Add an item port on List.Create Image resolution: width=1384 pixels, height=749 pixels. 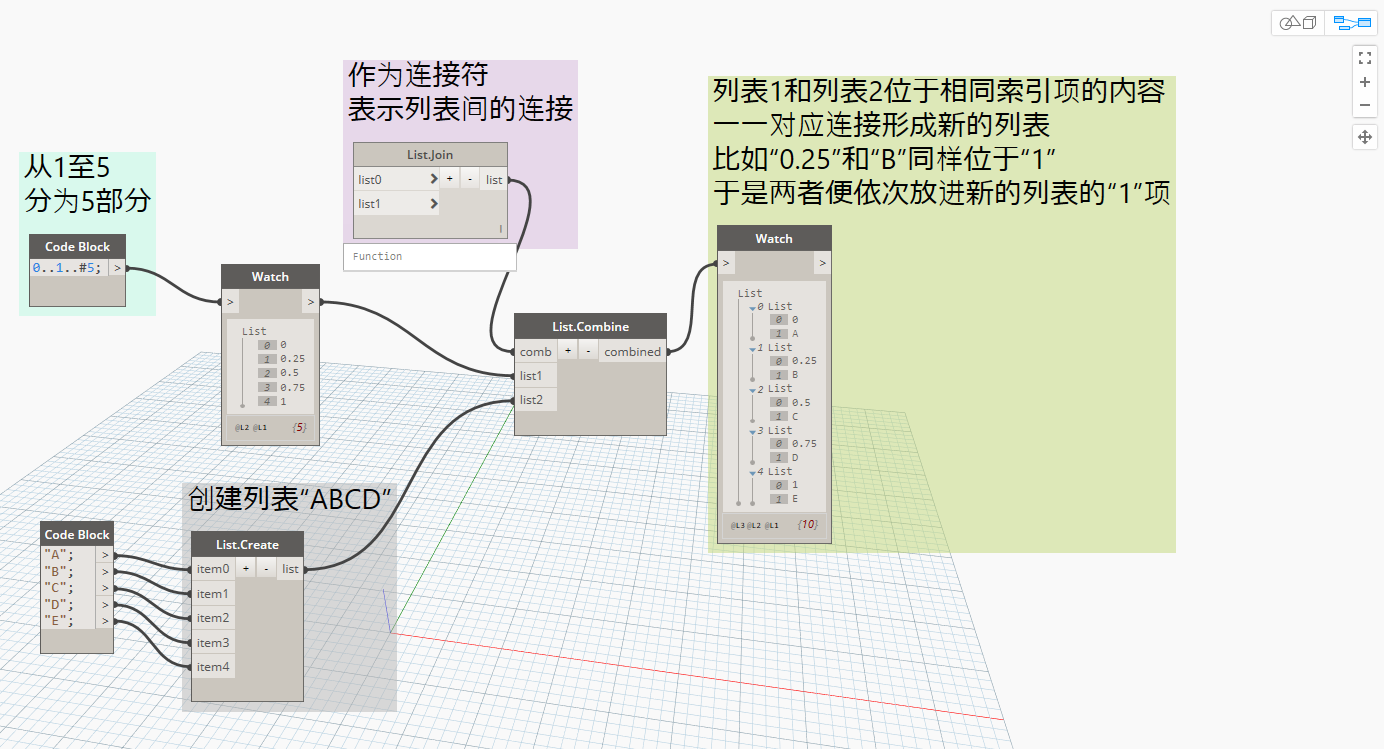pos(246,569)
